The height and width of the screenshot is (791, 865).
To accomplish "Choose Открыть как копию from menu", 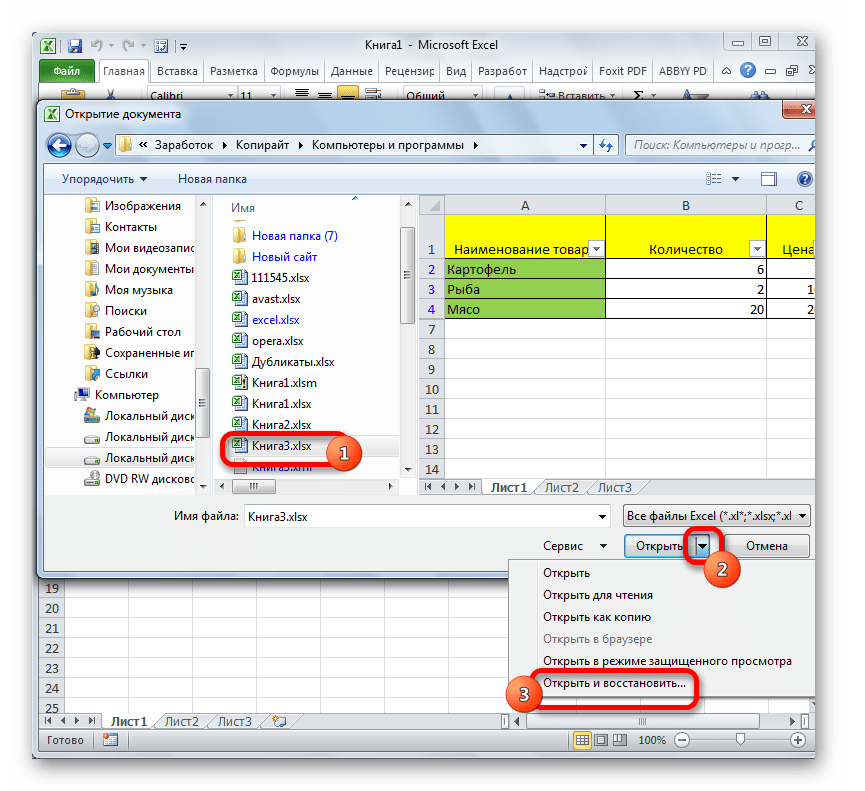I will pyautogui.click(x=596, y=617).
